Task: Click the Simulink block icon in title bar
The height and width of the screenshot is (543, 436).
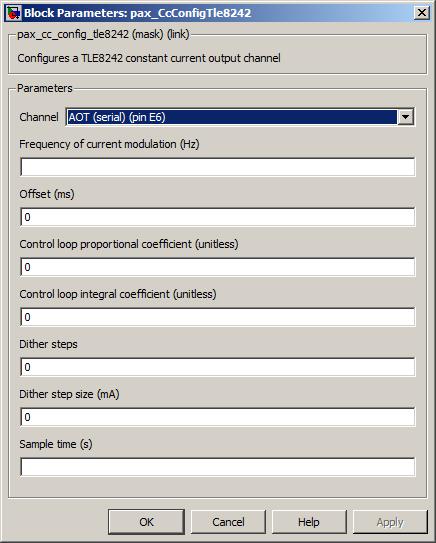Action: tap(13, 13)
